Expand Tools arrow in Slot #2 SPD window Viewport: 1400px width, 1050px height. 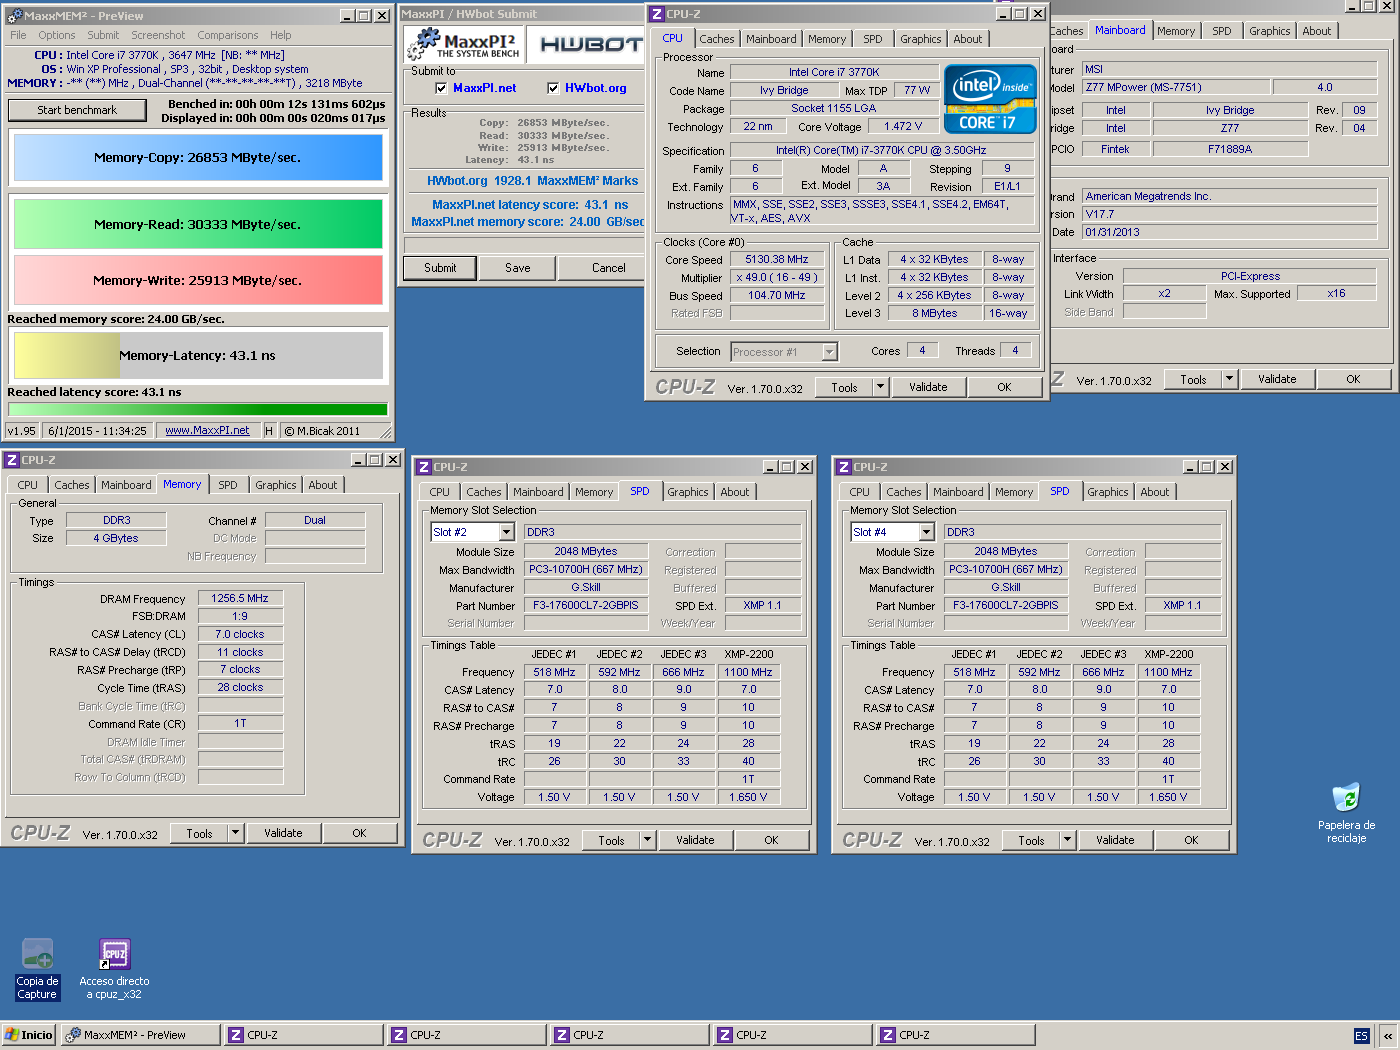[x=648, y=840]
